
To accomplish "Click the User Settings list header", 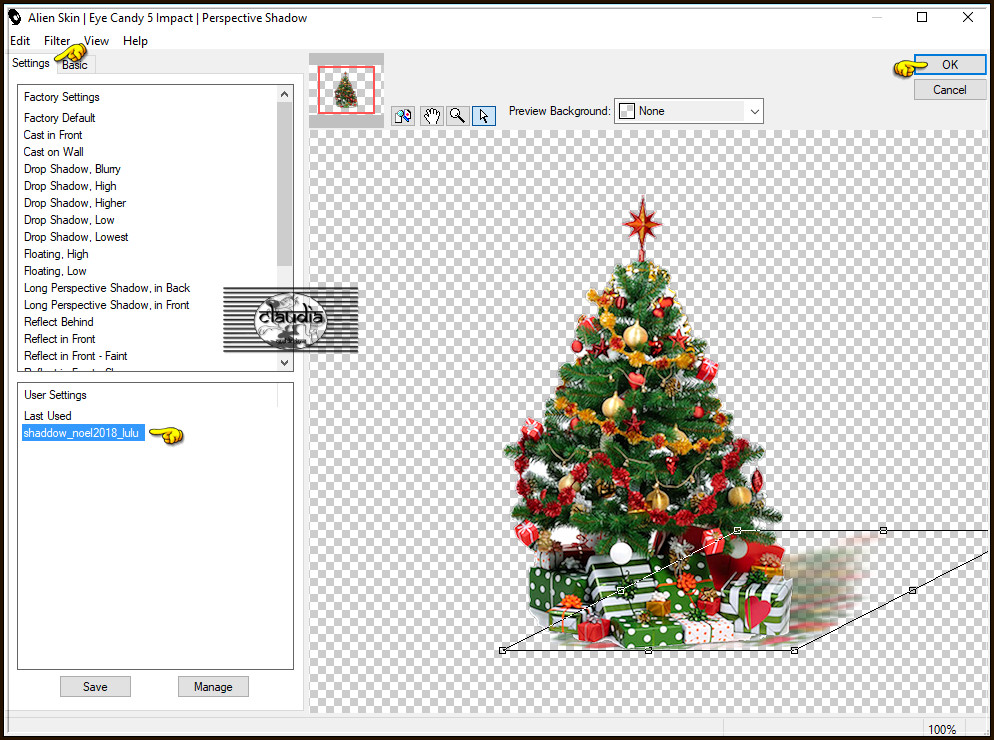I will 55,395.
